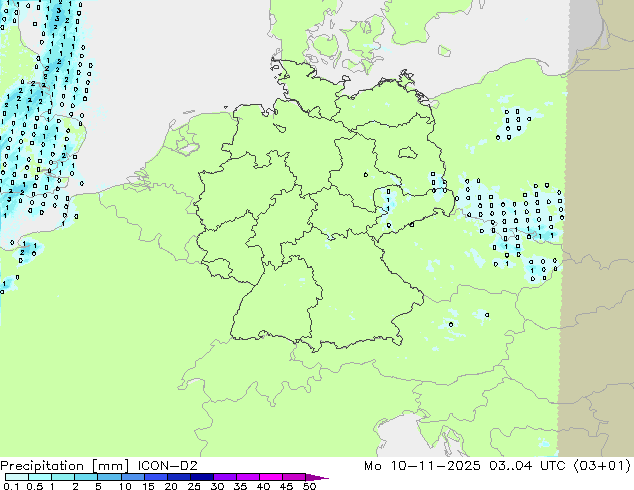
Task: Click the purple arrow tip ending the color scale
Action: click(317, 477)
